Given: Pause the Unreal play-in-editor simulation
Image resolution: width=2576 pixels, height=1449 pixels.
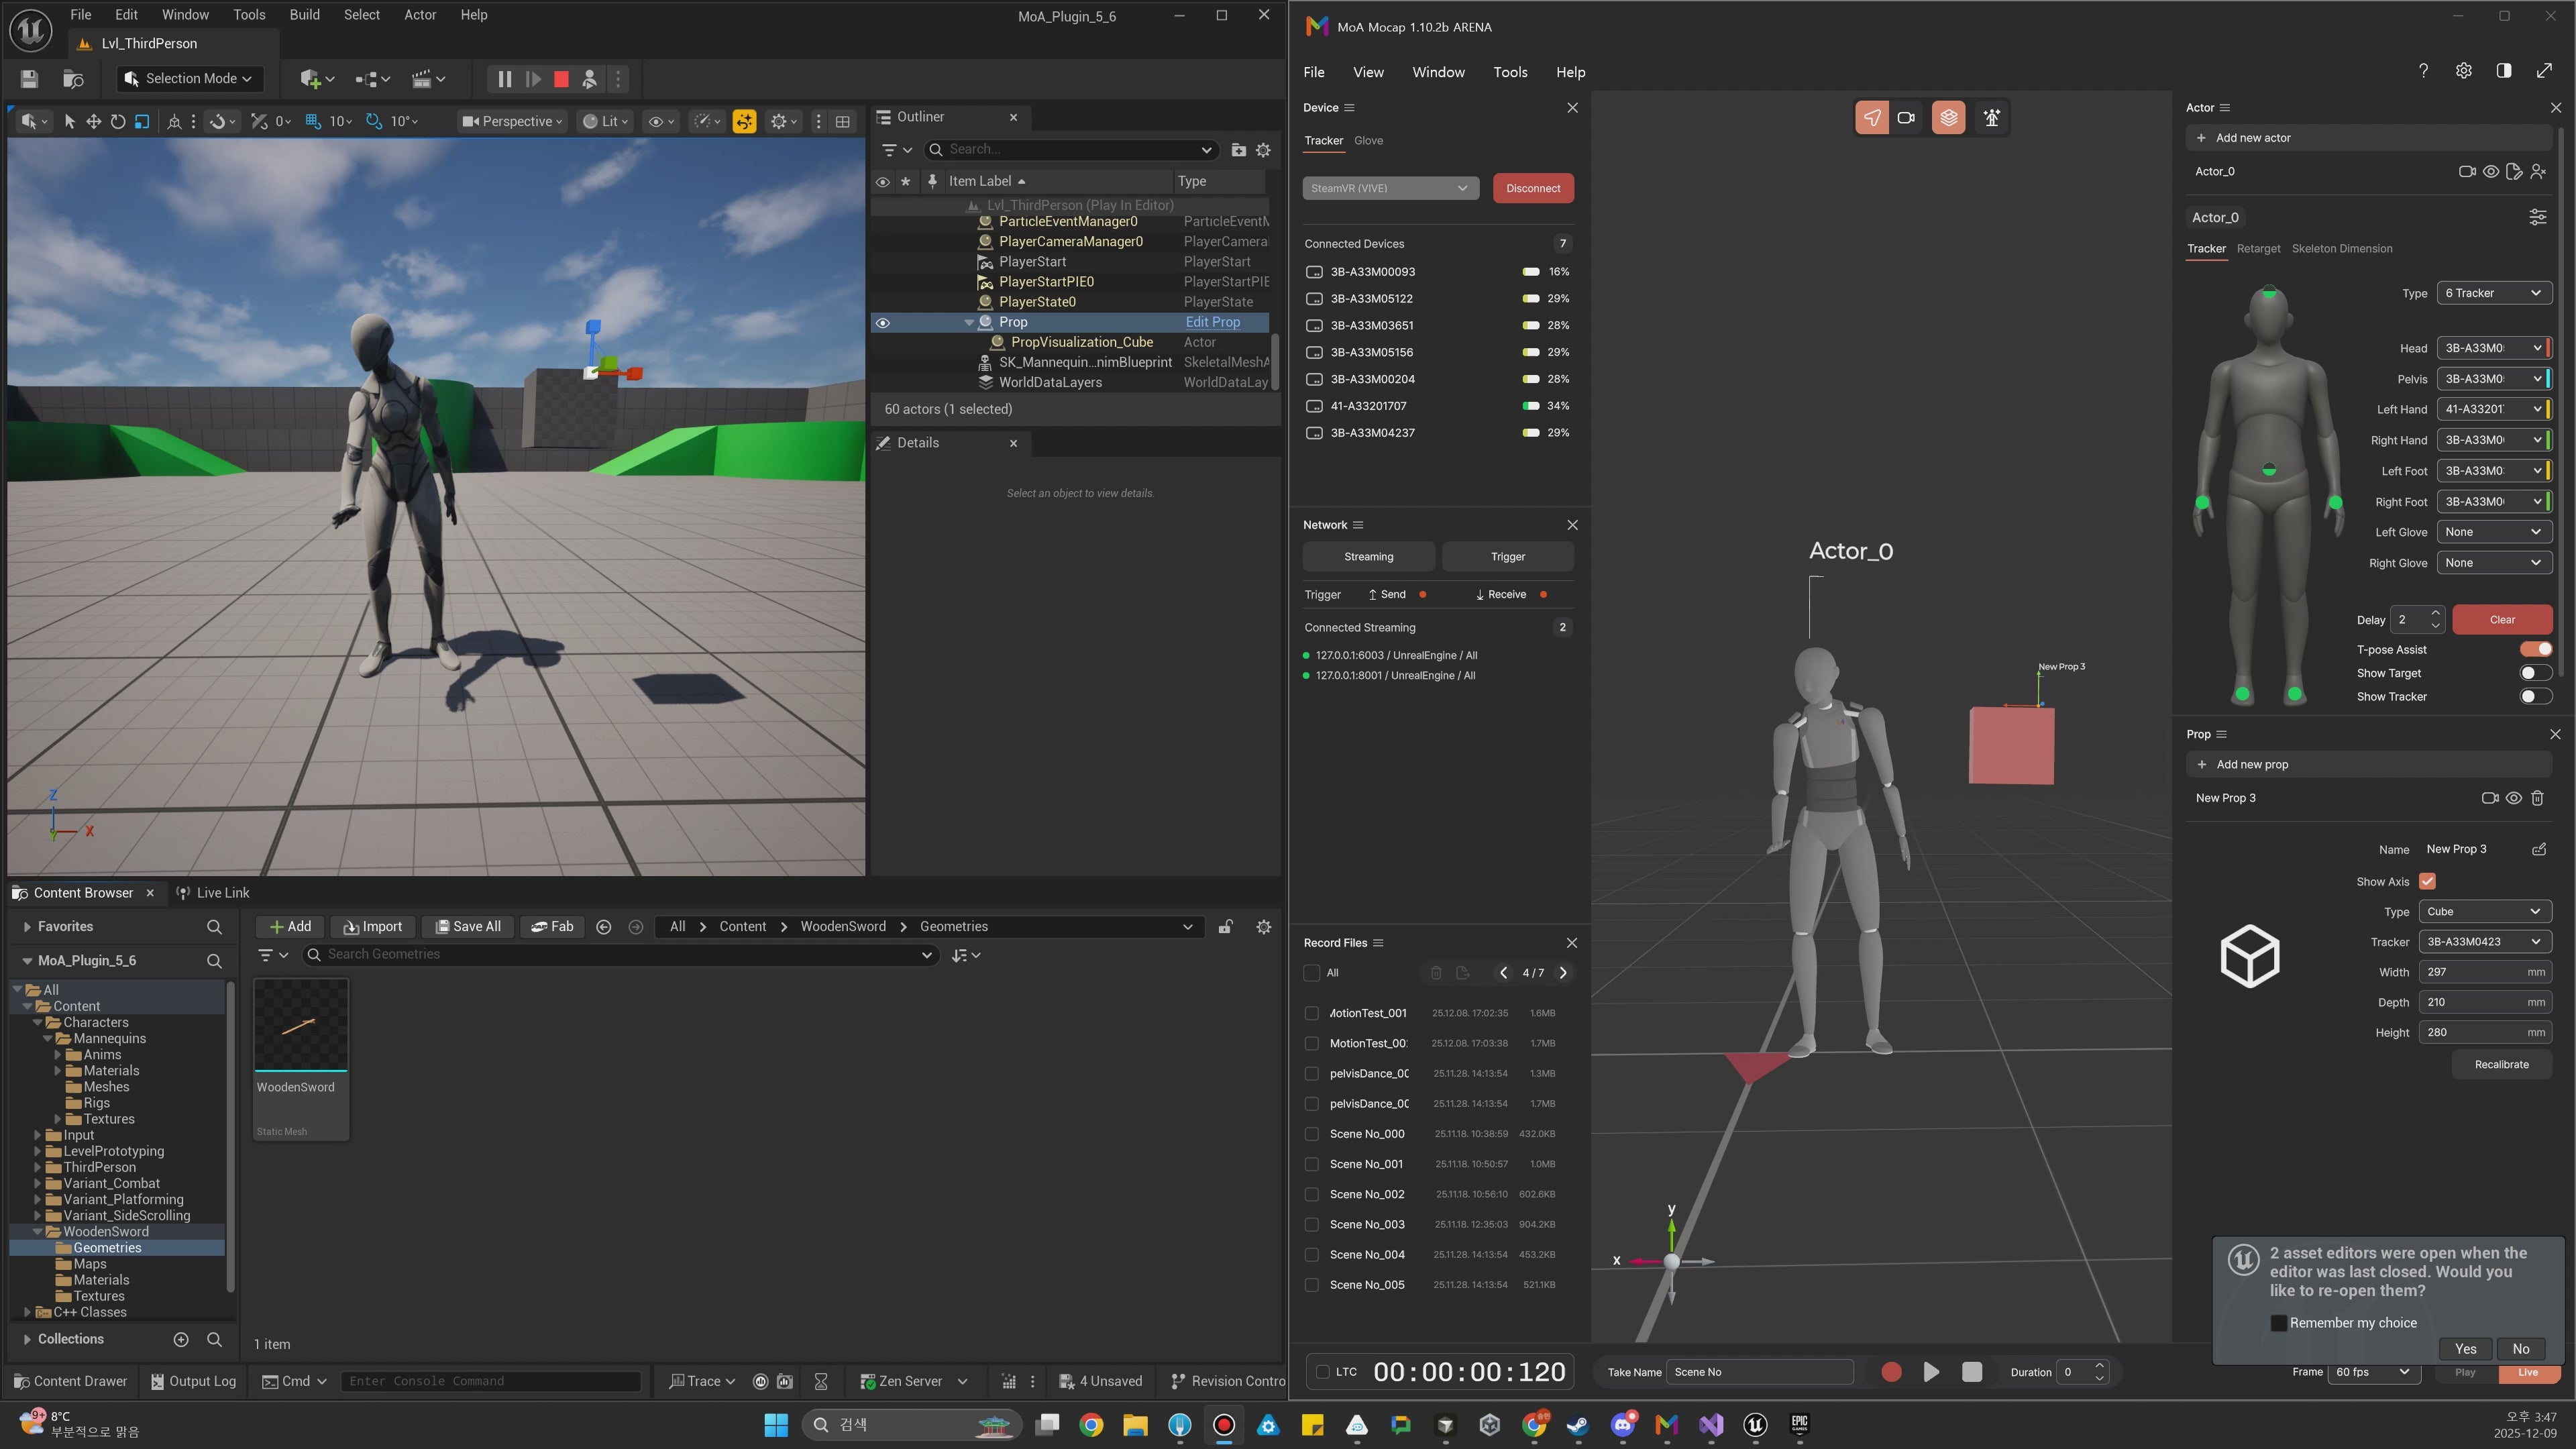Looking at the screenshot, I should point(504,79).
